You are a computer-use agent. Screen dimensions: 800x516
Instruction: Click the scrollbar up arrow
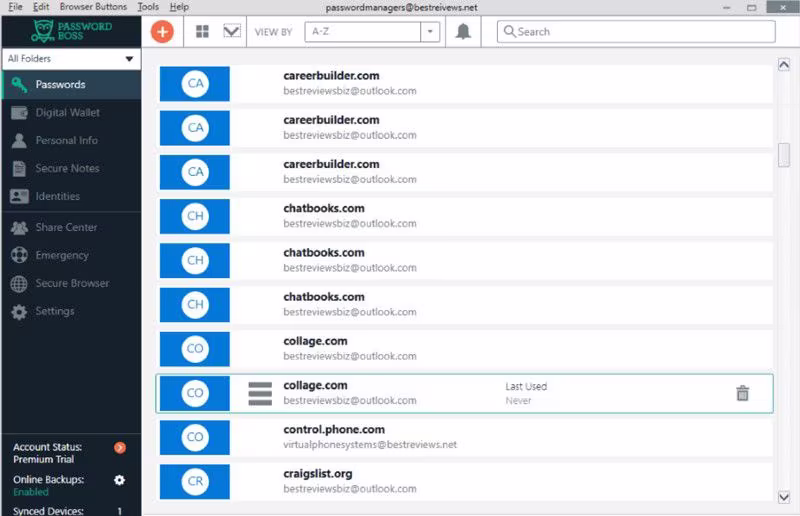(x=784, y=65)
